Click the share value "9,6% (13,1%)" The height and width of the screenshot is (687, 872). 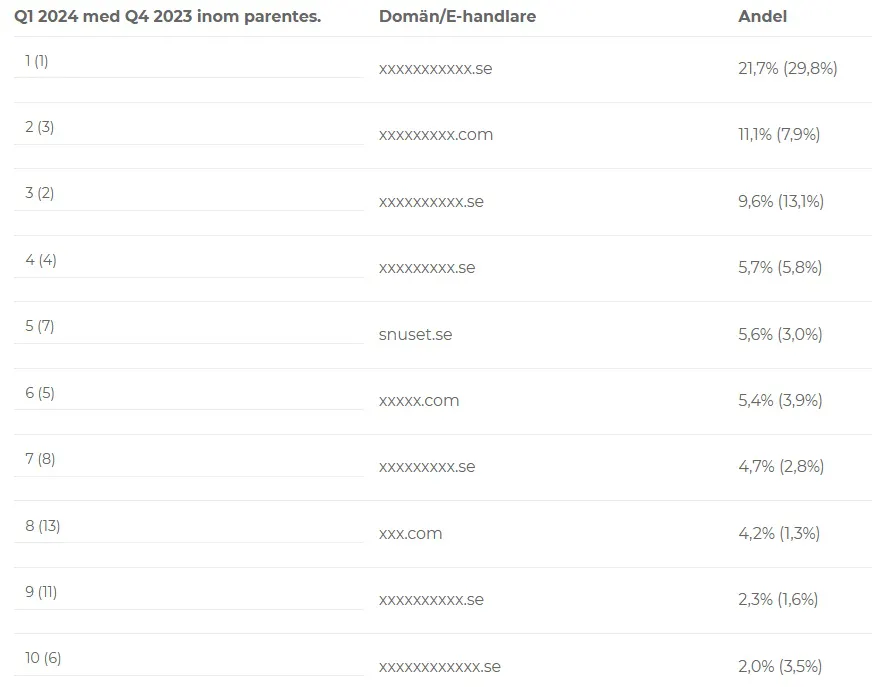pyautogui.click(x=780, y=201)
